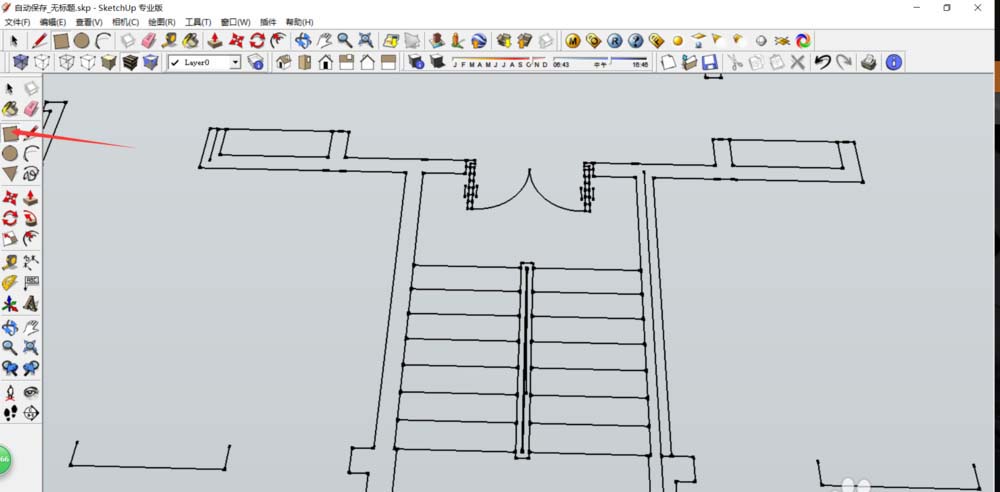1000x492 pixels.
Task: Click the gold M plugin icon
Action: click(x=573, y=41)
